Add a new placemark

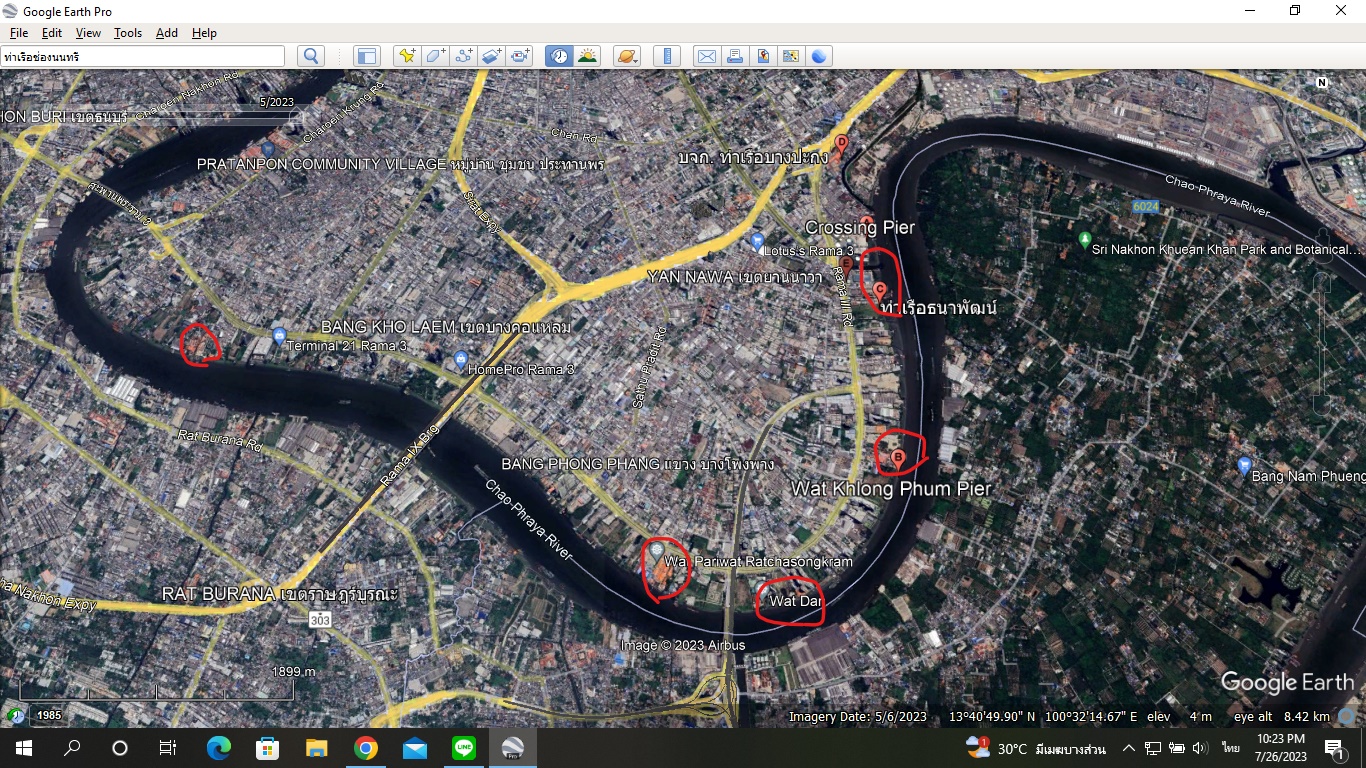click(406, 56)
